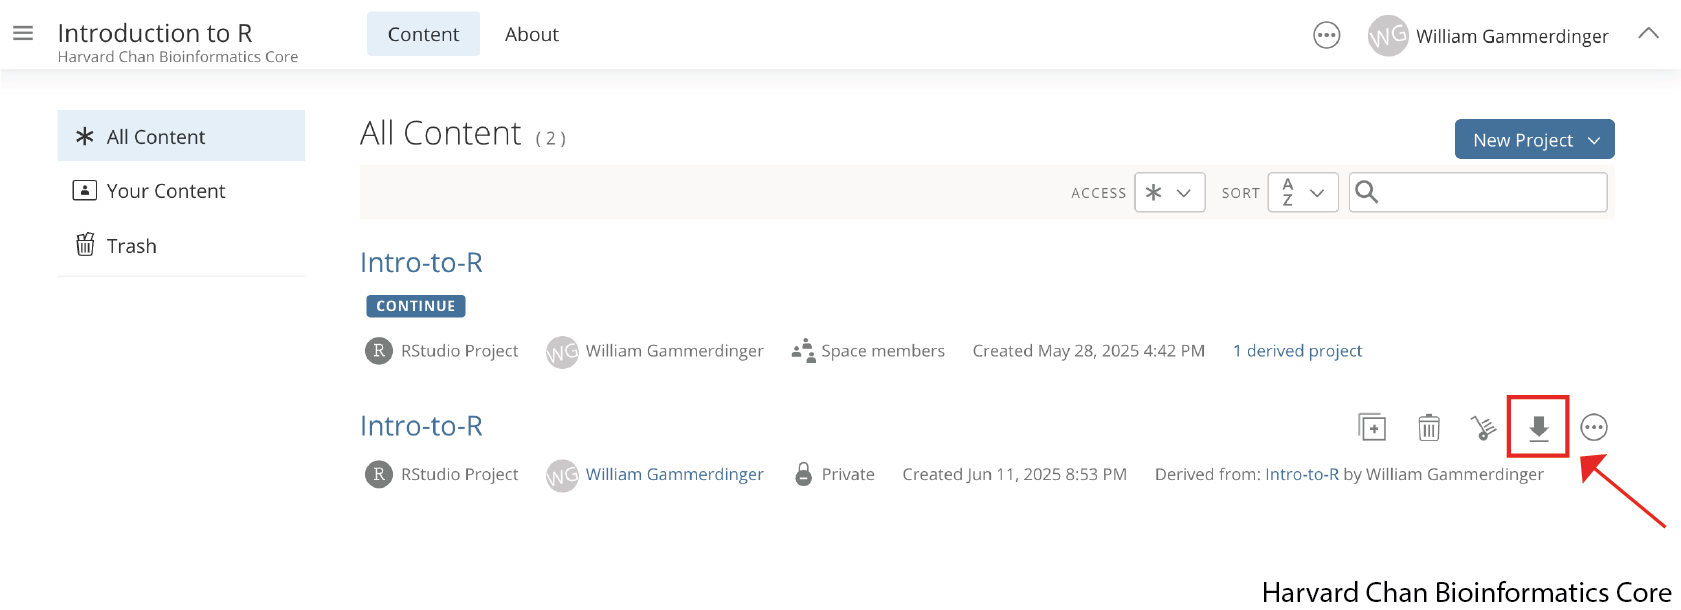Switch to the About tab

pos(532,34)
